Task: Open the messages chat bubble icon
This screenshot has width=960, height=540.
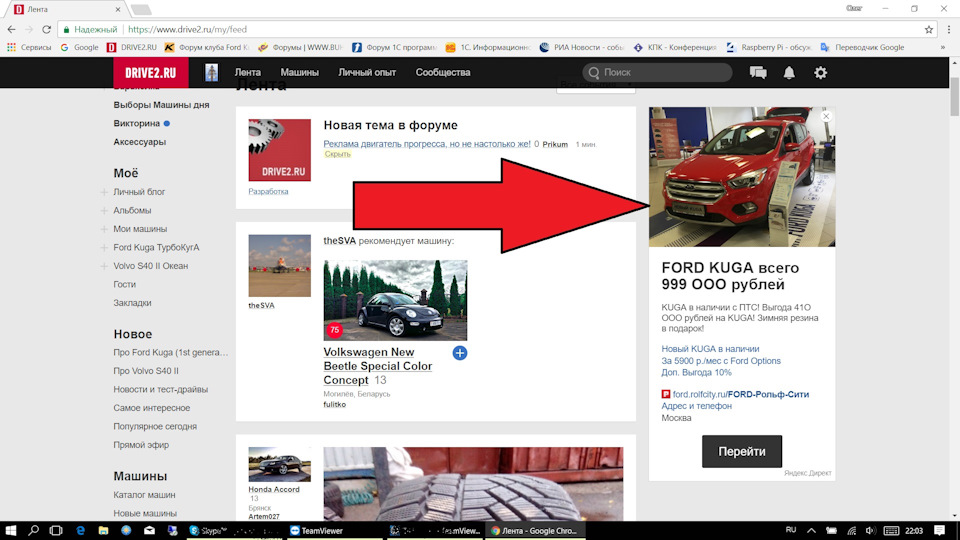Action: coord(758,73)
